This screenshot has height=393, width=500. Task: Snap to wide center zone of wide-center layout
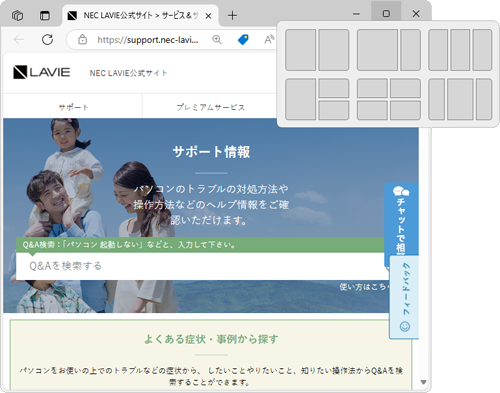tap(460, 99)
